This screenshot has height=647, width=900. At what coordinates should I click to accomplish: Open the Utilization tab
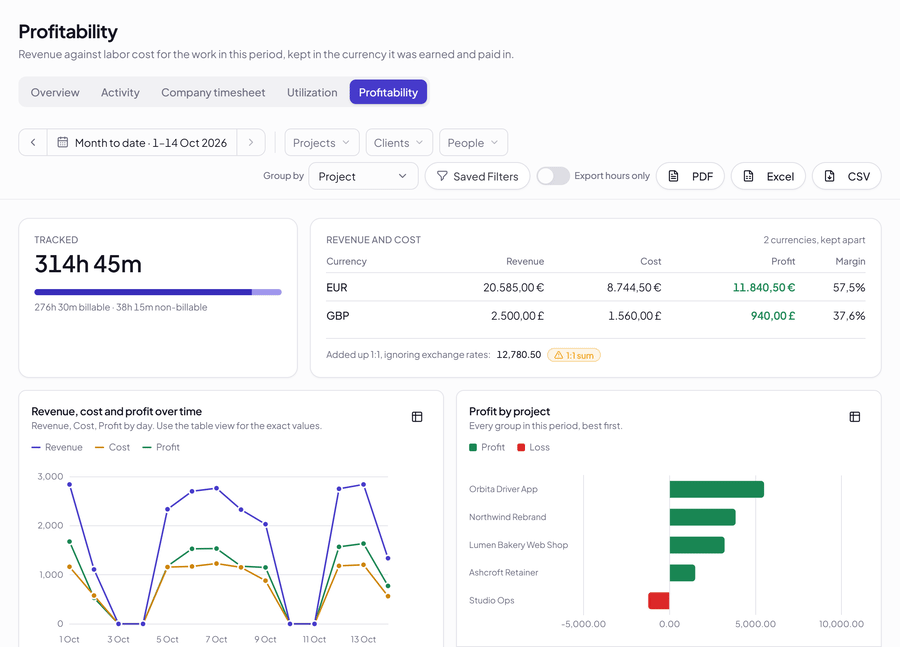(x=312, y=92)
